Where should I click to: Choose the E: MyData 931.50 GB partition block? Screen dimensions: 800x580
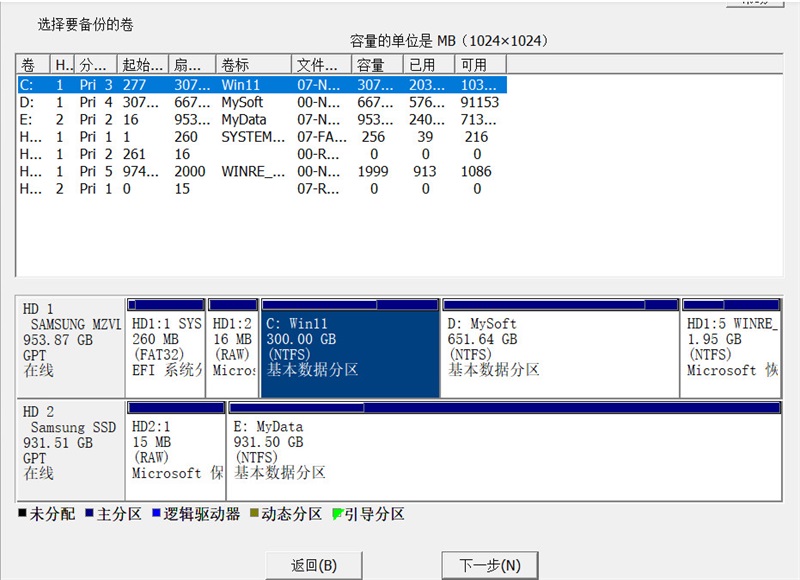click(x=504, y=451)
